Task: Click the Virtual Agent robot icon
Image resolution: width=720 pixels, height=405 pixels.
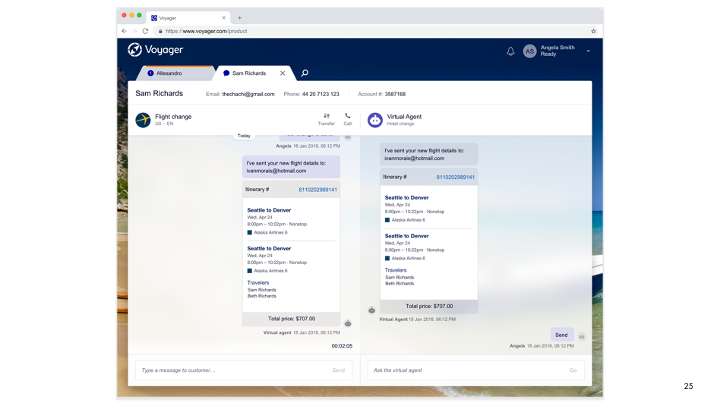Action: 375,120
